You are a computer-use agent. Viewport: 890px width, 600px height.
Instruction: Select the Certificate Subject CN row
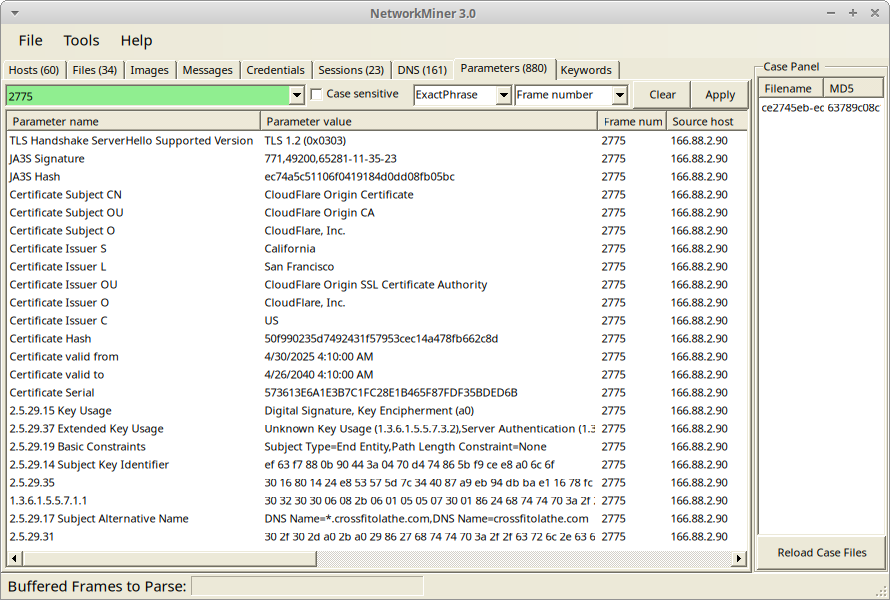coord(377,195)
